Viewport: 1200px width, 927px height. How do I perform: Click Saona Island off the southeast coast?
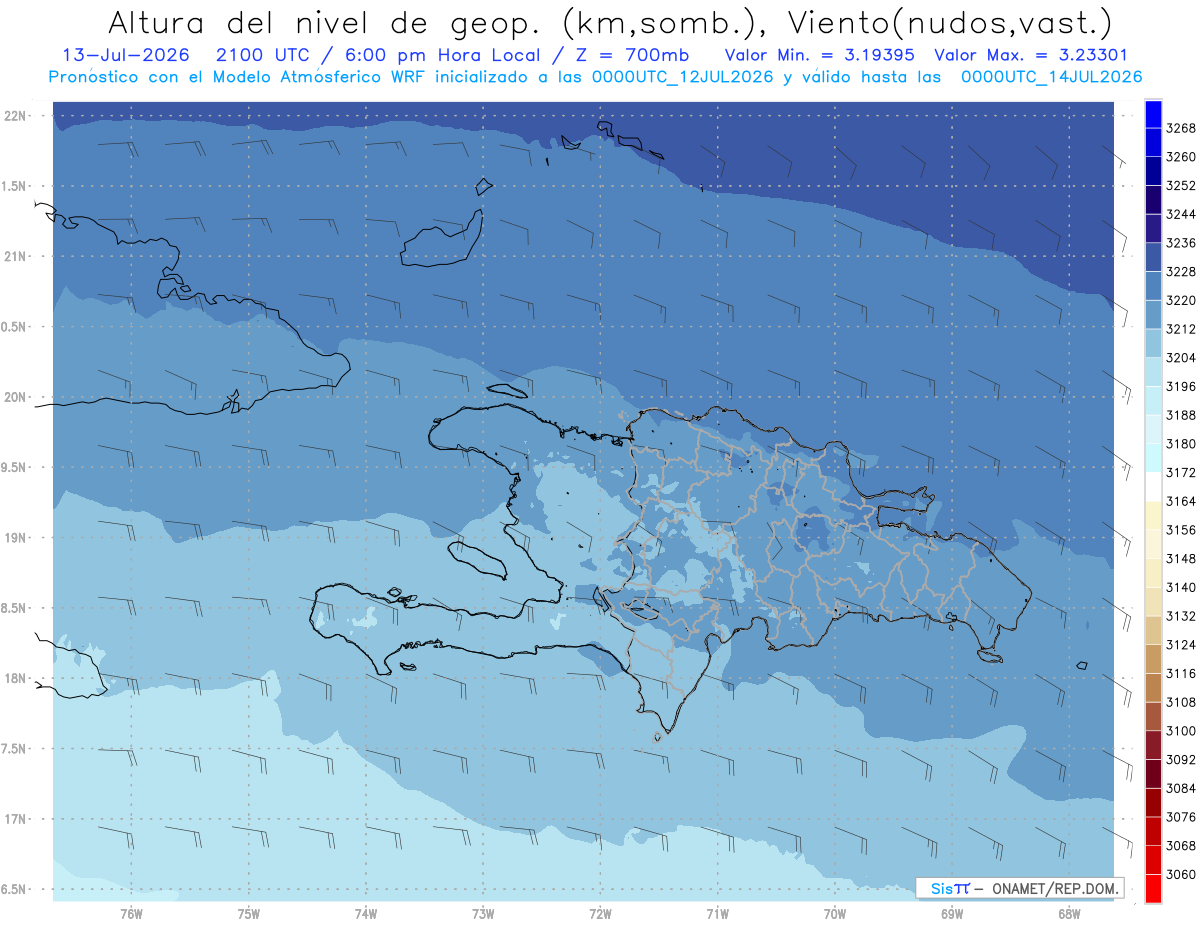[990, 656]
